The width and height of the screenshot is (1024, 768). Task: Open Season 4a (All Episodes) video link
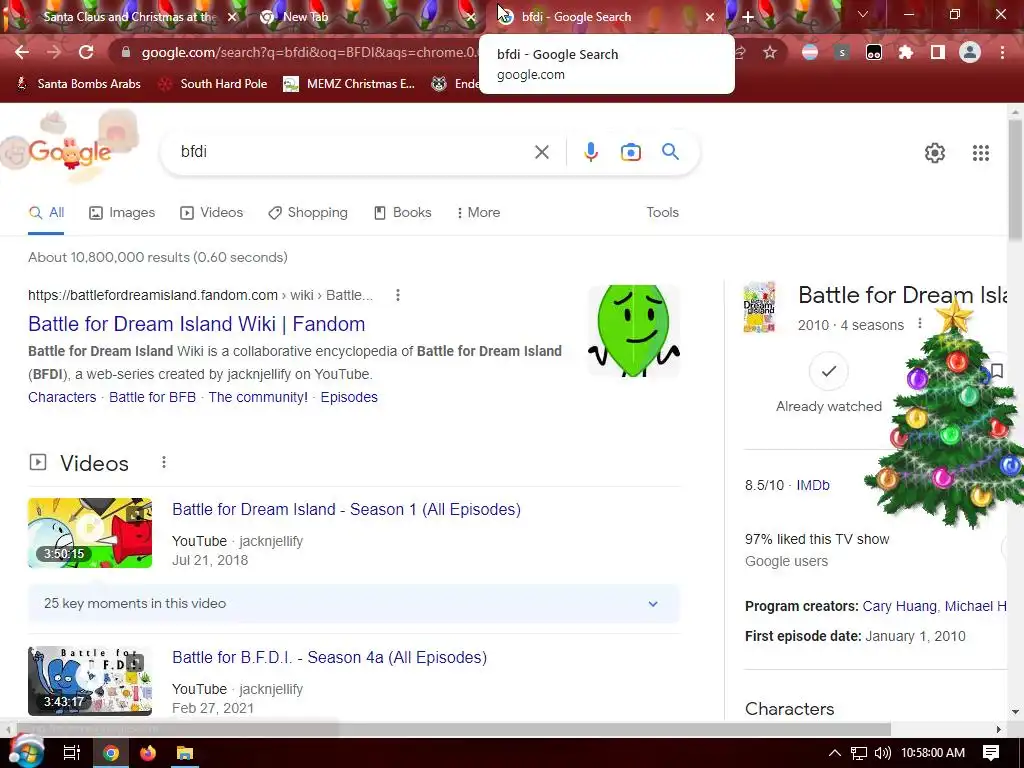coord(329,658)
